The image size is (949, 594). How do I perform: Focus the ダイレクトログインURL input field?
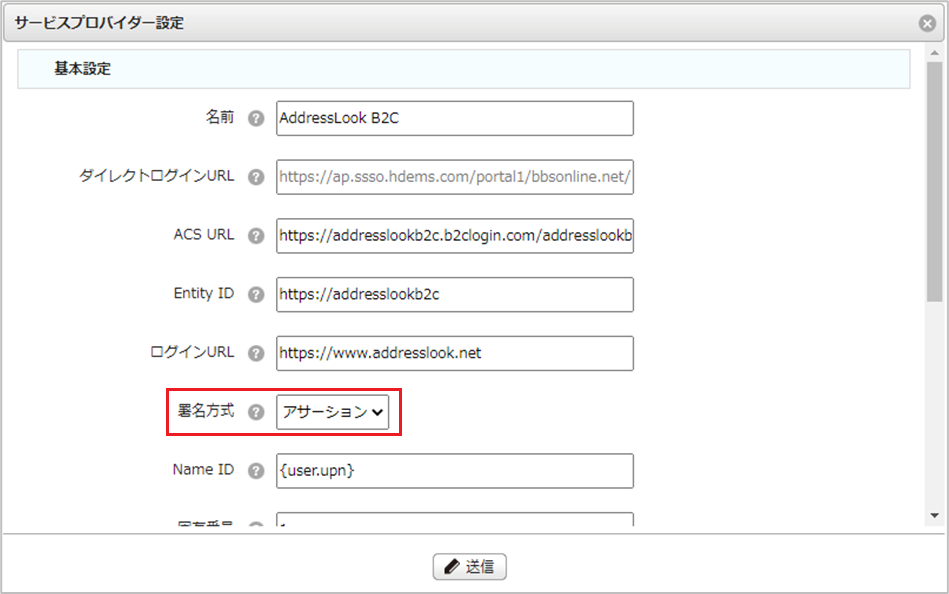(x=455, y=177)
